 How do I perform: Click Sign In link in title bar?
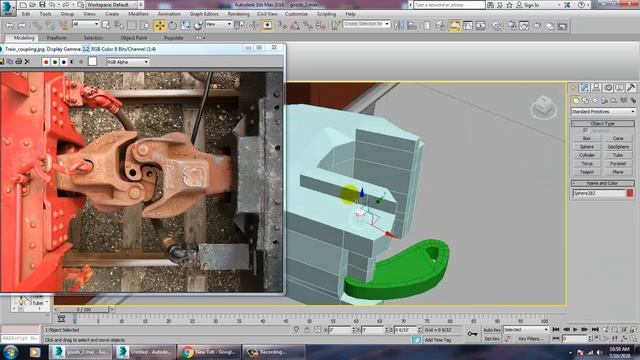pyautogui.click(x=531, y=5)
